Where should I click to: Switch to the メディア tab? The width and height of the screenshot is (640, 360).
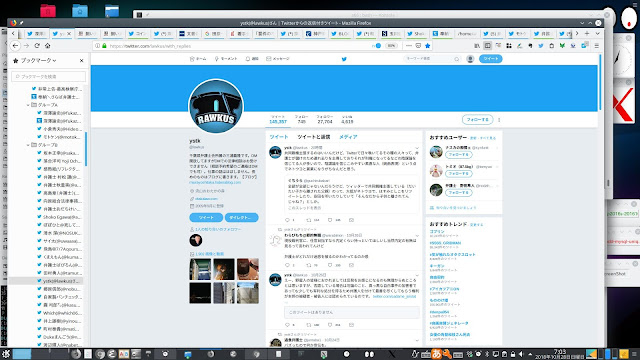(x=348, y=137)
